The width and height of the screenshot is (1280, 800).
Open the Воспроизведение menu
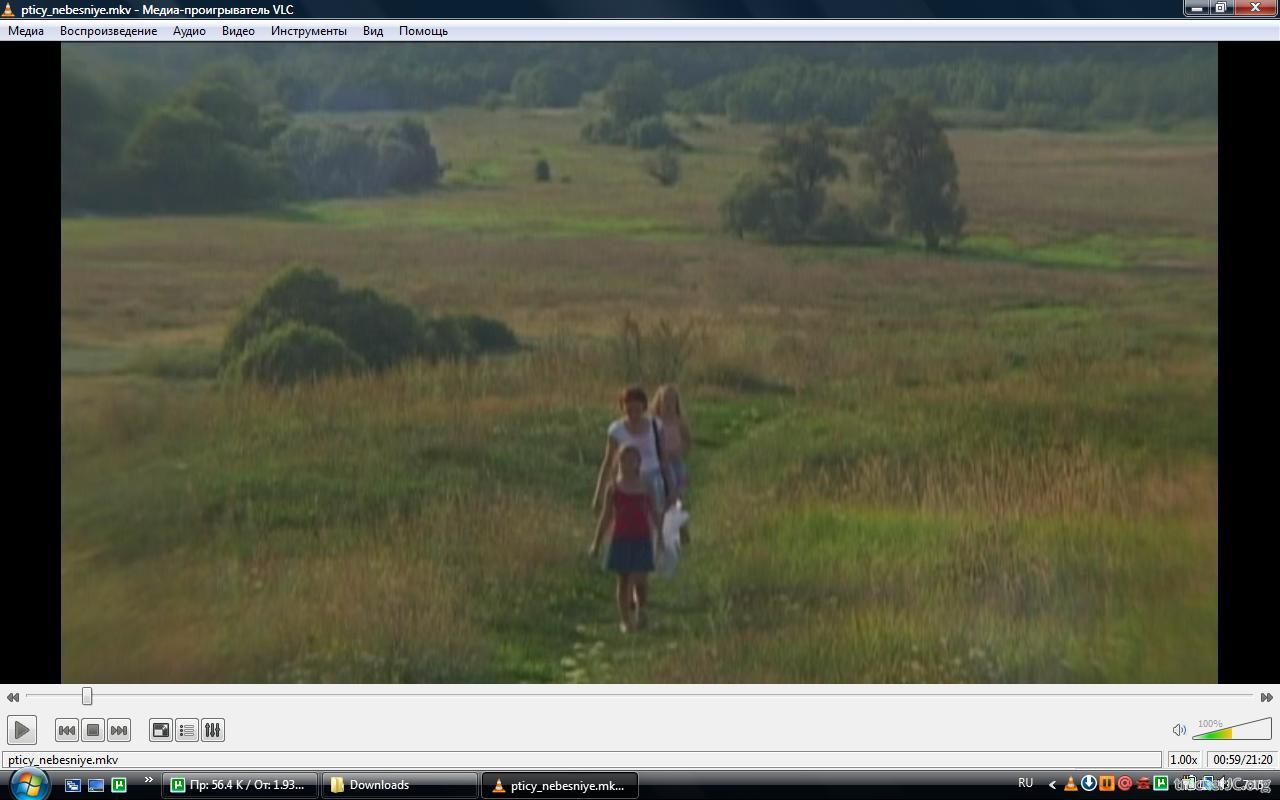pos(108,31)
